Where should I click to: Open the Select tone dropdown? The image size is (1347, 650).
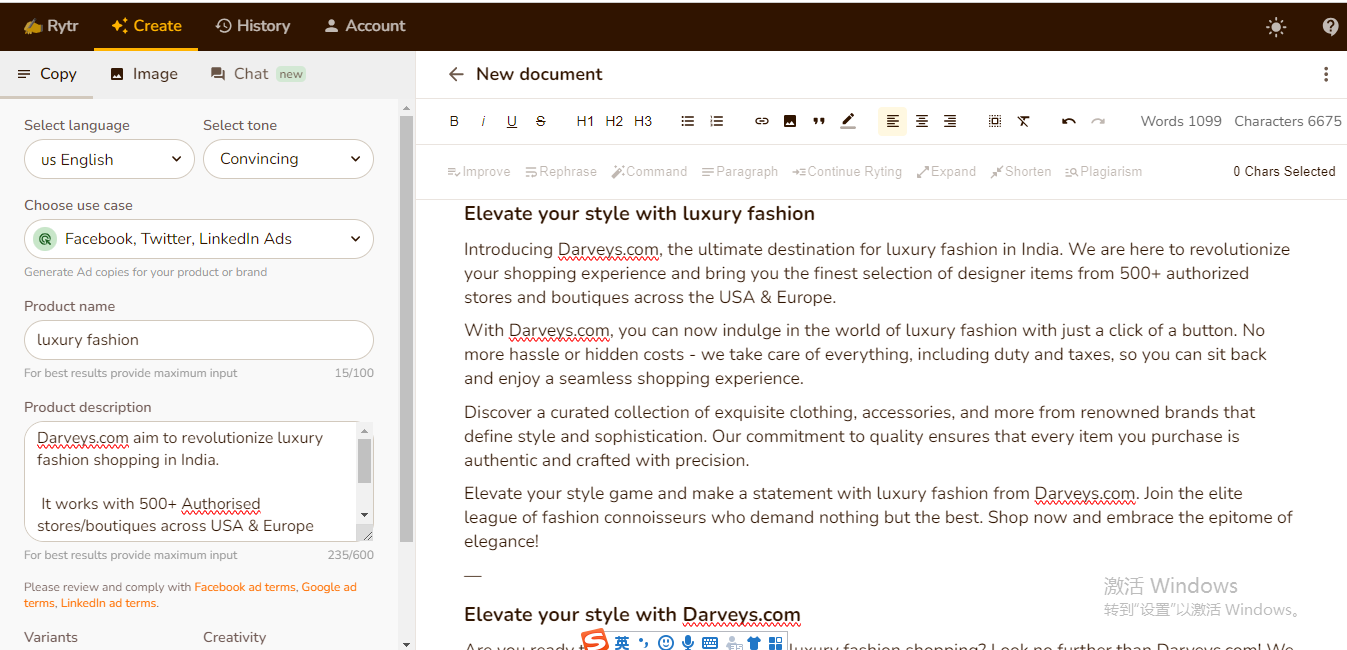(288, 159)
